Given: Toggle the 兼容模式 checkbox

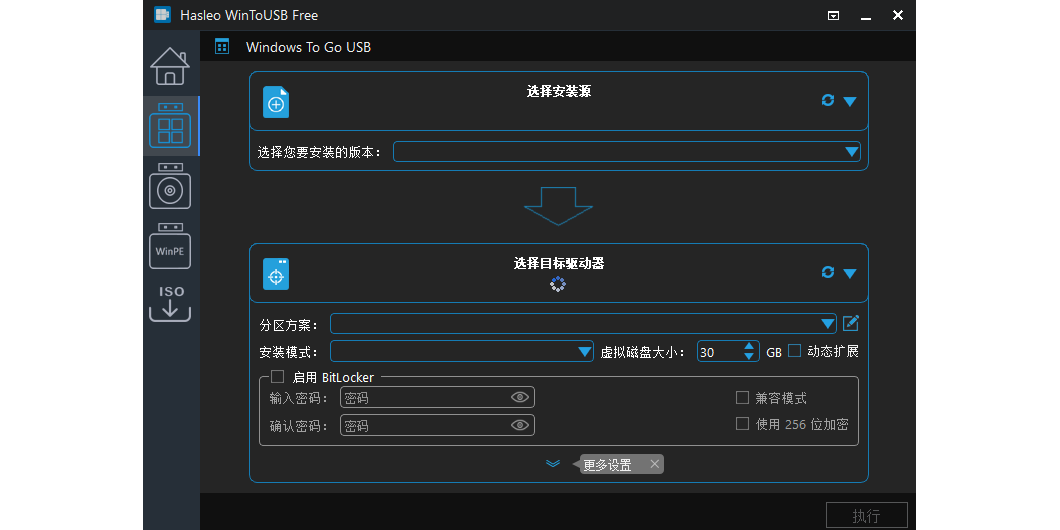Looking at the screenshot, I should 742,398.
